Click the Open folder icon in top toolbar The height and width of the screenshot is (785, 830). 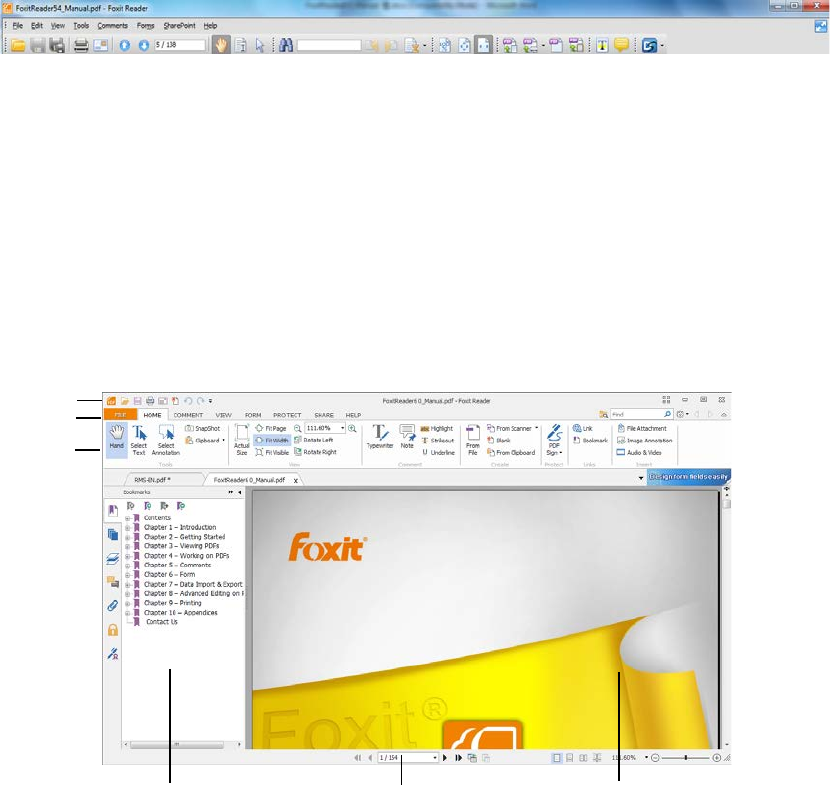[x=19, y=46]
